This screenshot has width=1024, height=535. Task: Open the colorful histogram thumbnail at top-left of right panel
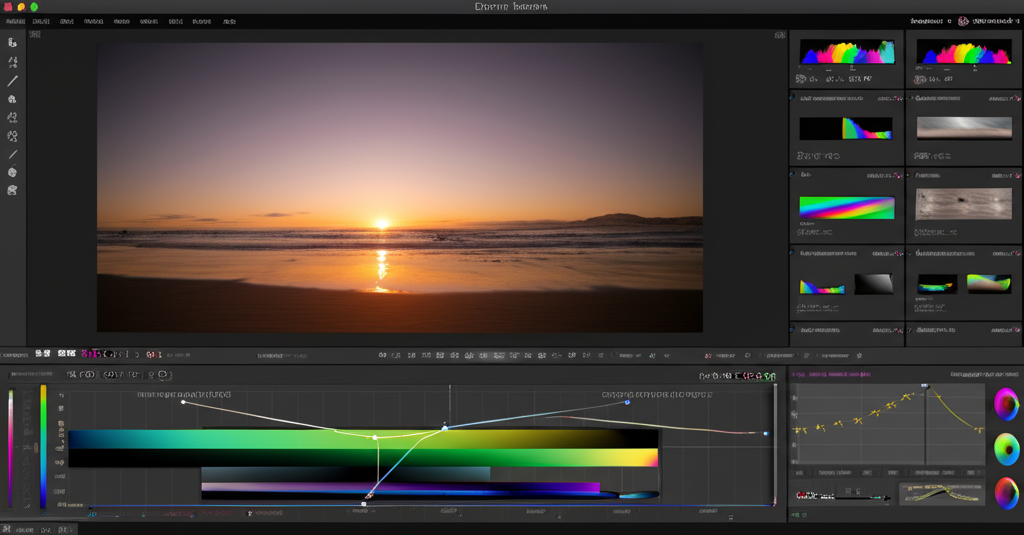pos(847,52)
